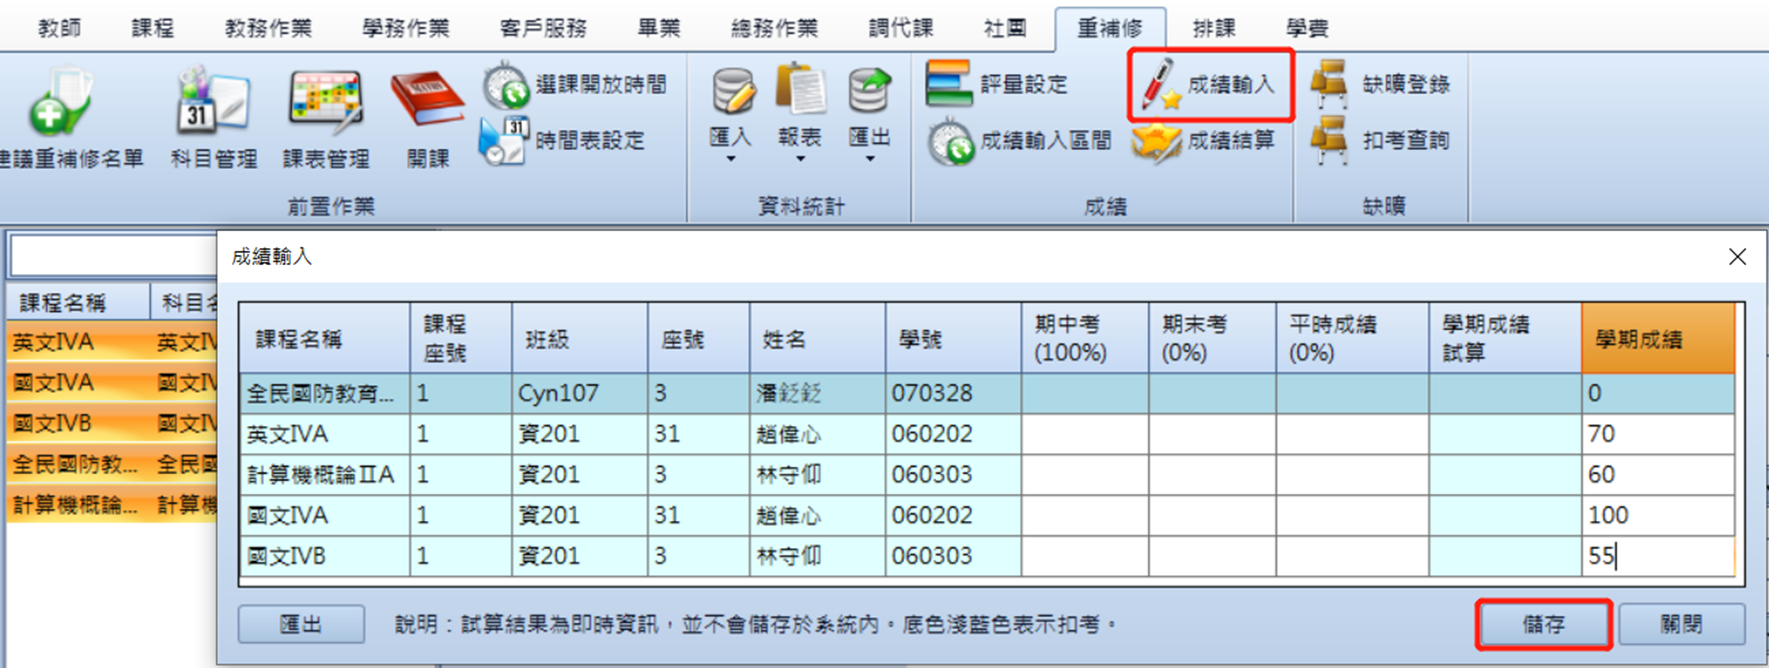
Task: Click the class cell Cyn107
Action: tap(579, 393)
